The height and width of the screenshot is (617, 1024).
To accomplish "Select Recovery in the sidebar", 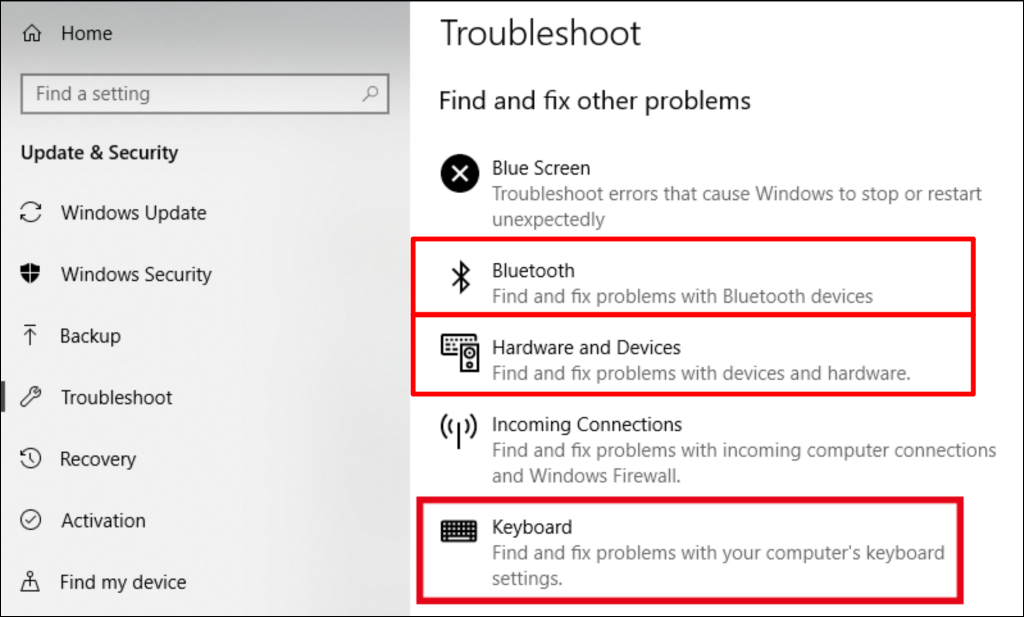I will point(100,459).
